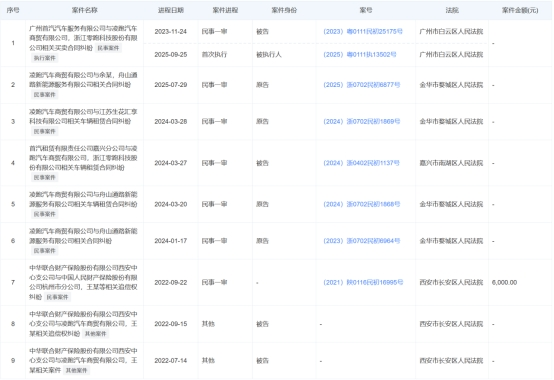Click the 首次执行 progress cell
This screenshot has height=380, width=554.
(x=214, y=54)
